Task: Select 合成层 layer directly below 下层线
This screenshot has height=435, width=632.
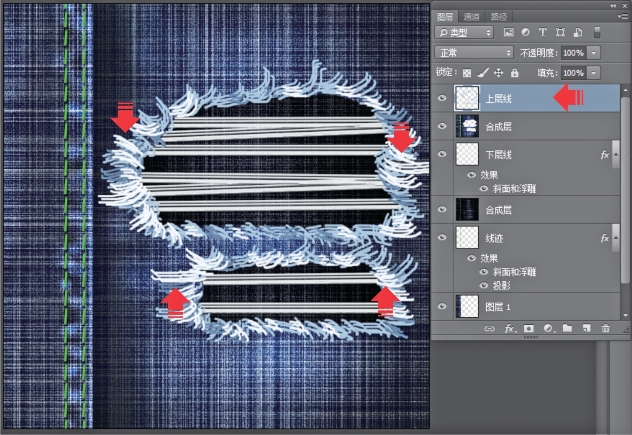Action: (499, 210)
